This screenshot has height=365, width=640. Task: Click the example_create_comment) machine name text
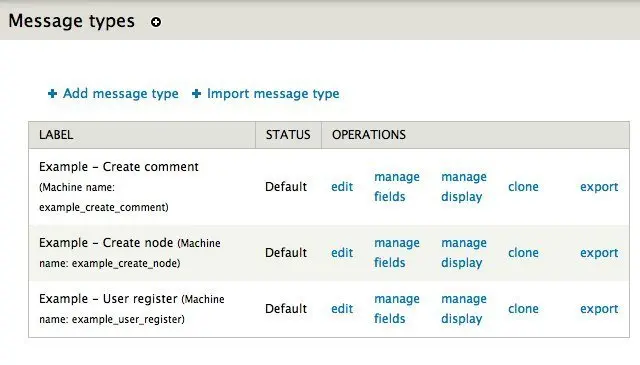click(x=104, y=207)
